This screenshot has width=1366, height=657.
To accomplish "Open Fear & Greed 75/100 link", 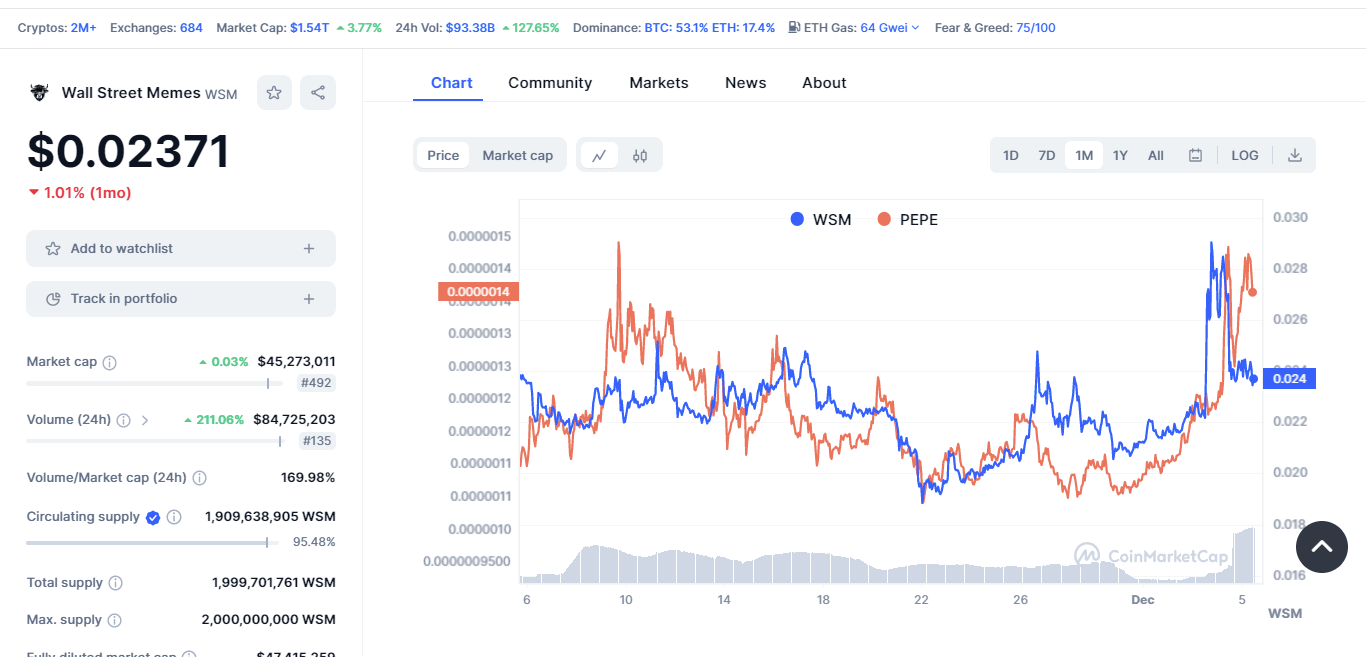I will (1036, 27).
